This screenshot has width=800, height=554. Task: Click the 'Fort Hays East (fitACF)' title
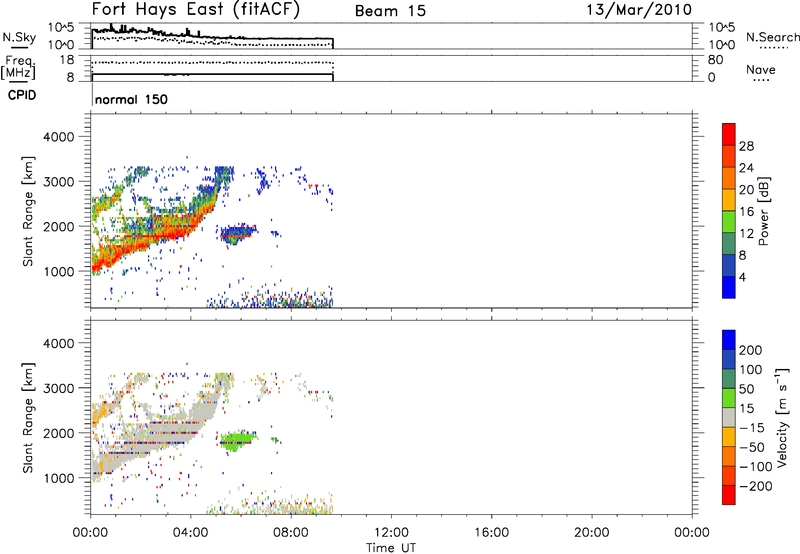[x=195, y=10]
